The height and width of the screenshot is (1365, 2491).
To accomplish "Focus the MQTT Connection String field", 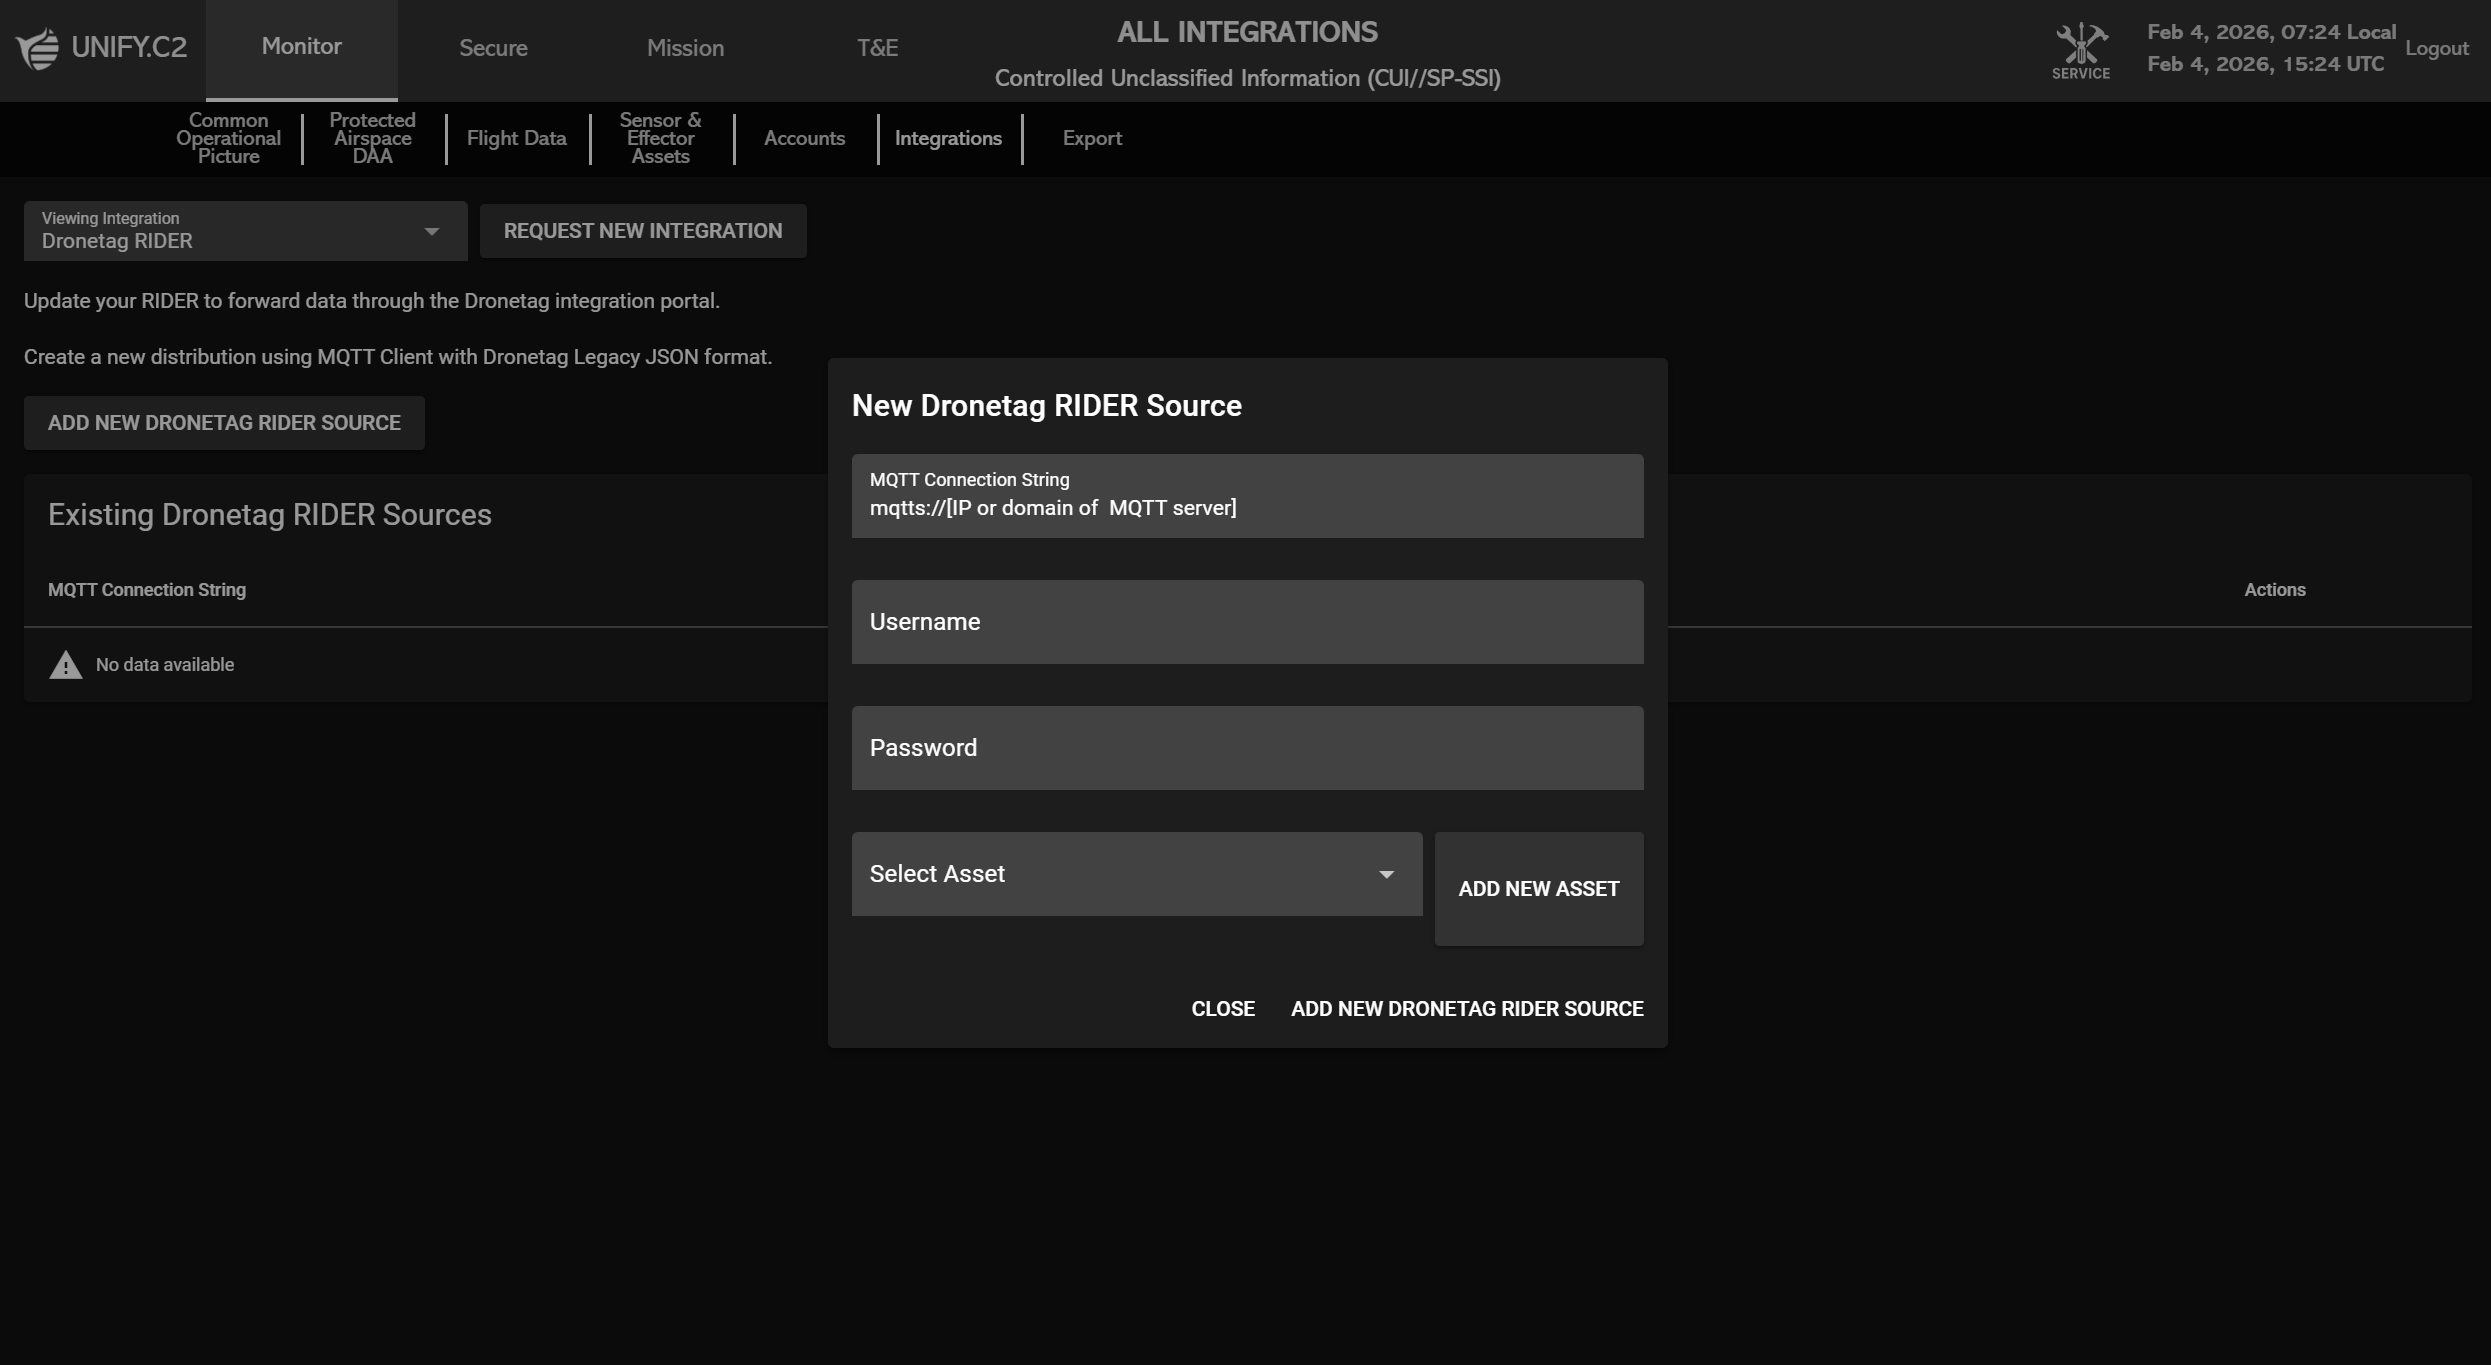I will pos(1247,508).
